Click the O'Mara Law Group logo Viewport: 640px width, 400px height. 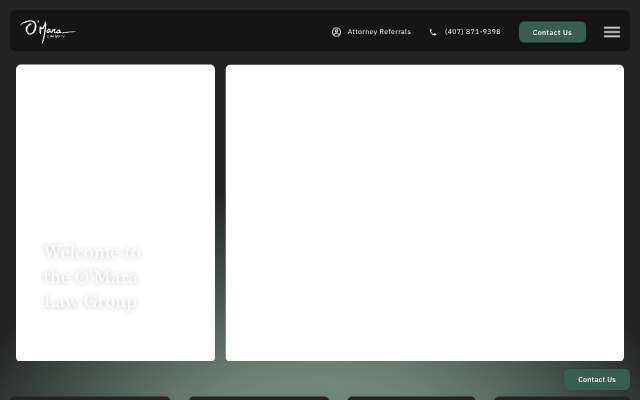click(48, 31)
